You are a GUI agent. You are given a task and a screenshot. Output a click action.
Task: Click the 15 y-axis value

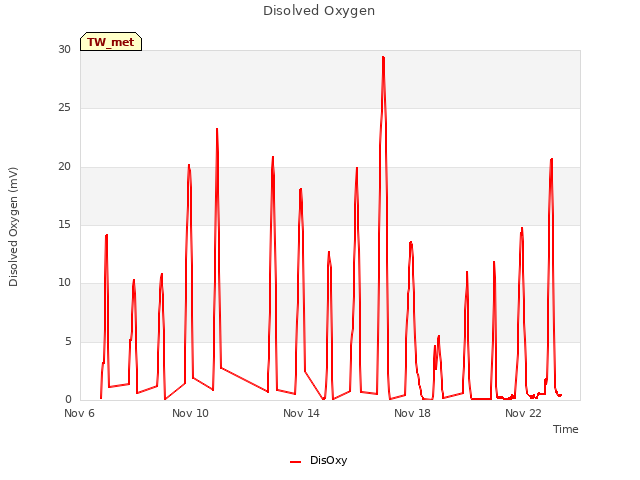point(64,224)
